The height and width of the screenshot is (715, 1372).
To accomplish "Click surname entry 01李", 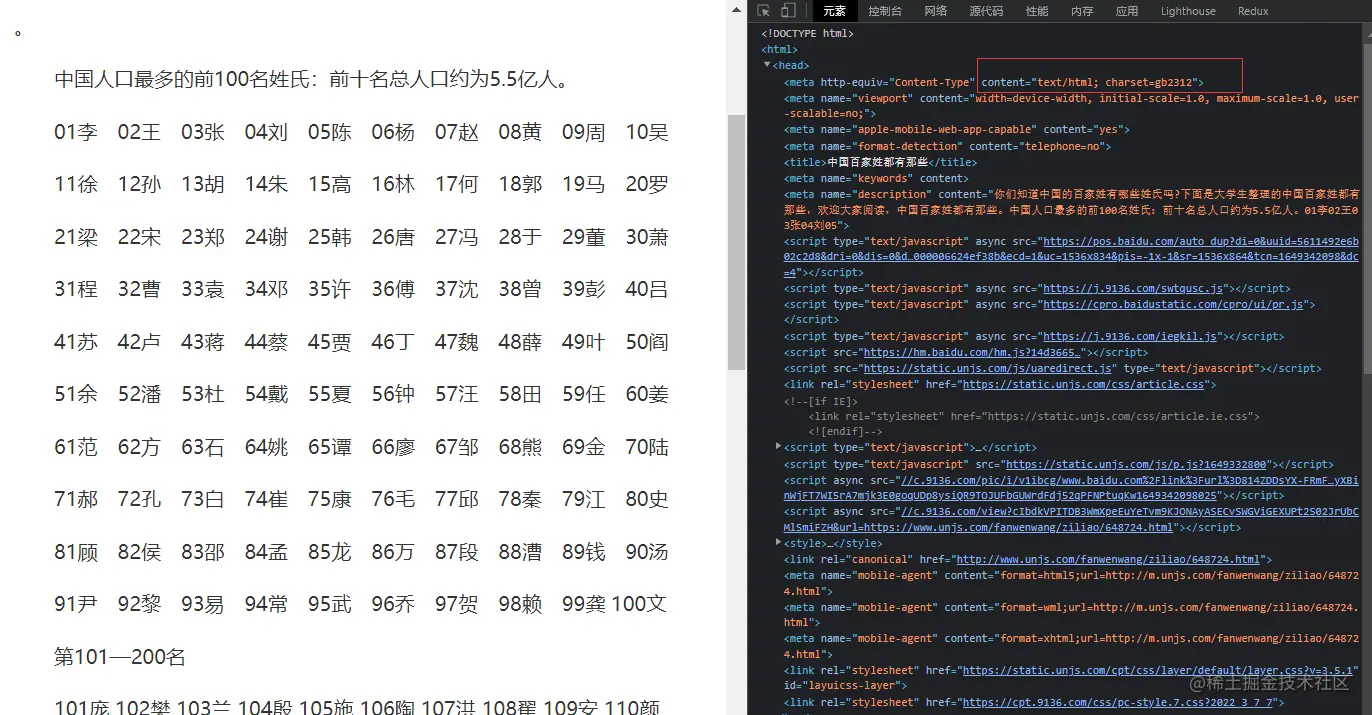I will [76, 132].
